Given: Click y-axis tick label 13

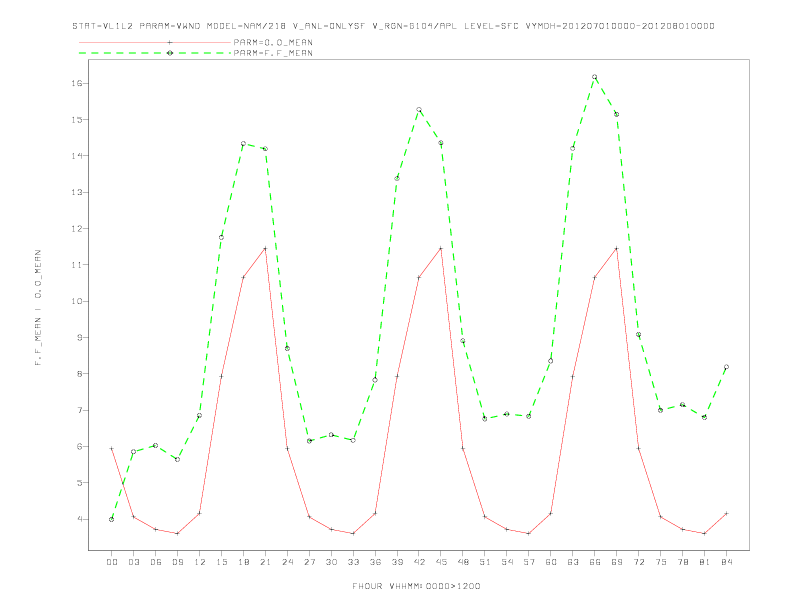Looking at the screenshot, I should point(77,192).
